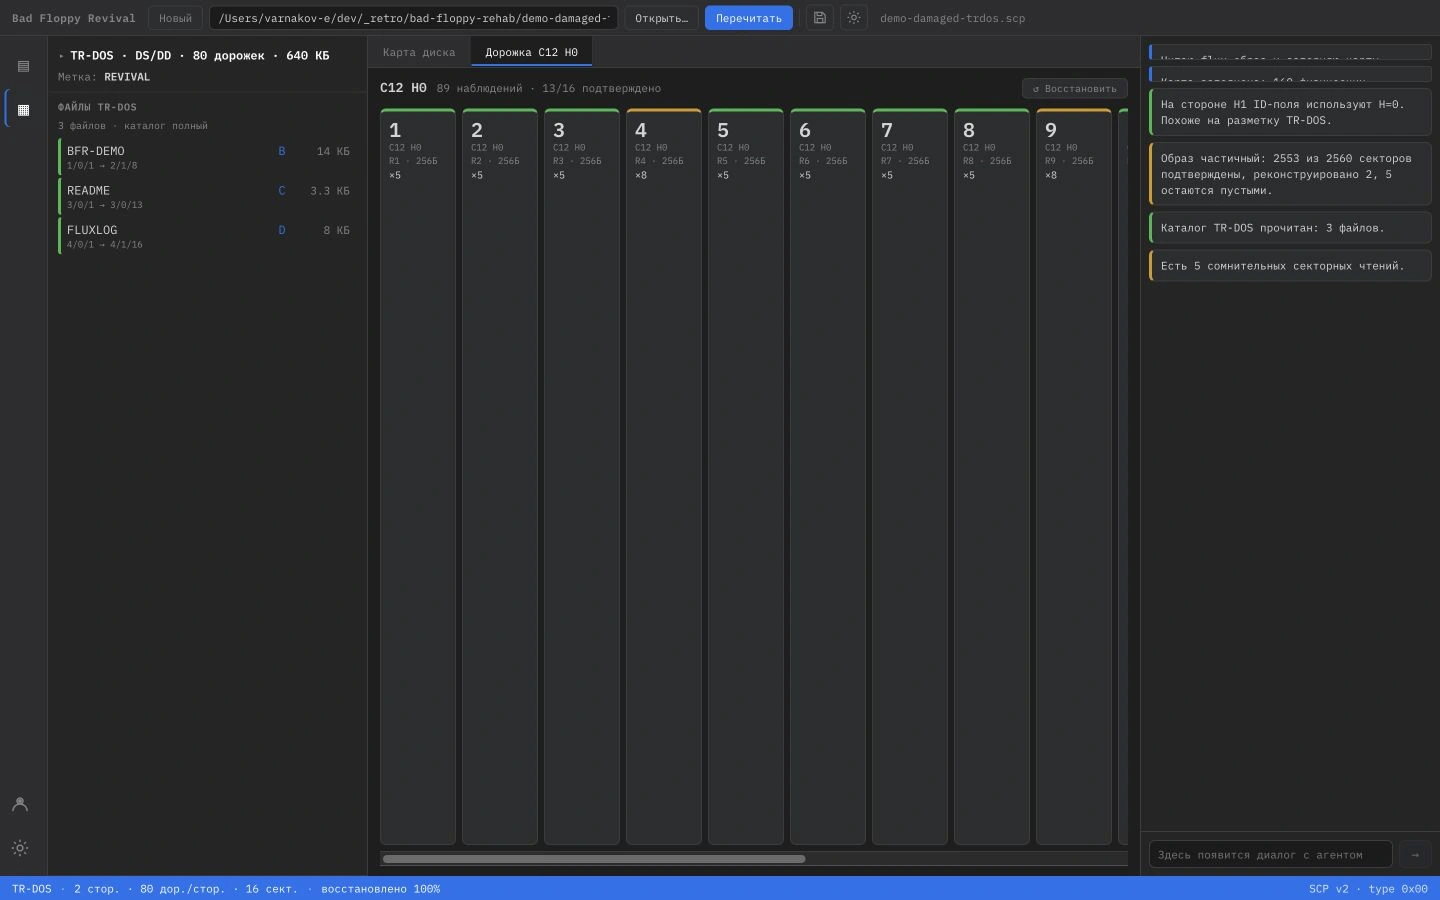
Task: Click the send arrow button in agent chat
Action: point(1415,854)
